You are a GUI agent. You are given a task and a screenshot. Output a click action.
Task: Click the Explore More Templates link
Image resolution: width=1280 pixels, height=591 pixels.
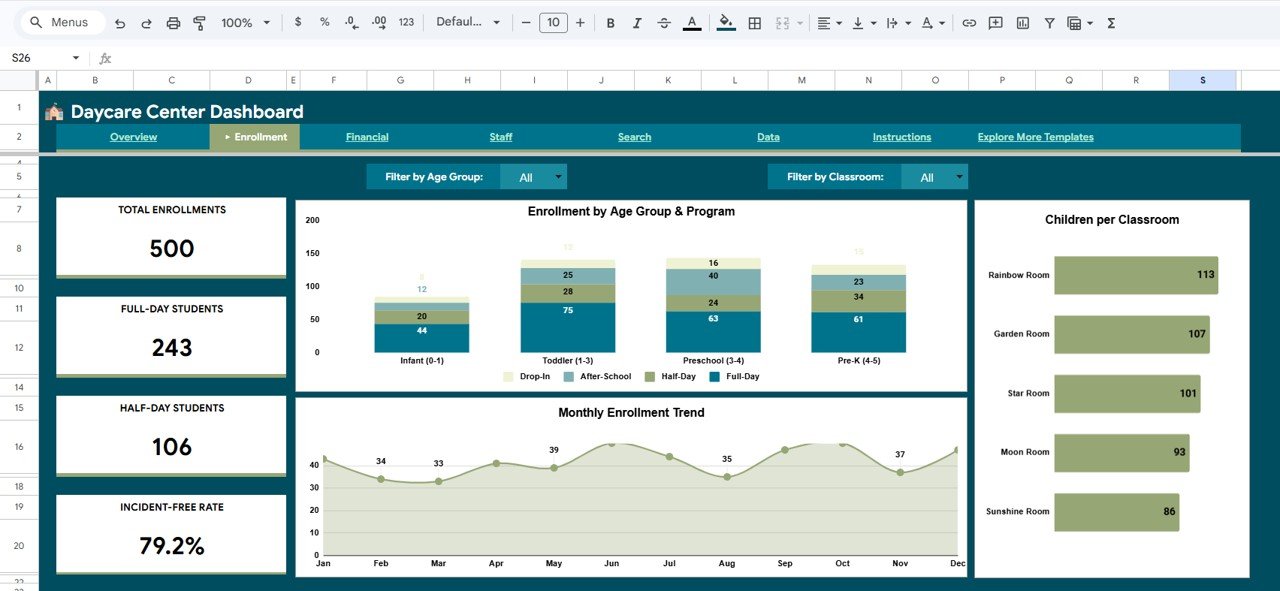(1035, 137)
